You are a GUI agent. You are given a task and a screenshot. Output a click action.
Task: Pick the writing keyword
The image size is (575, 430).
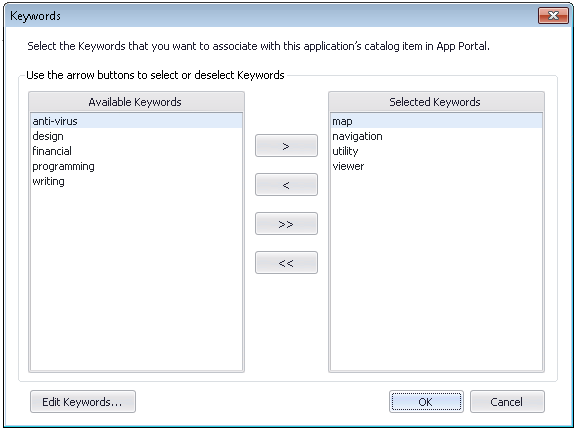tap(136, 181)
